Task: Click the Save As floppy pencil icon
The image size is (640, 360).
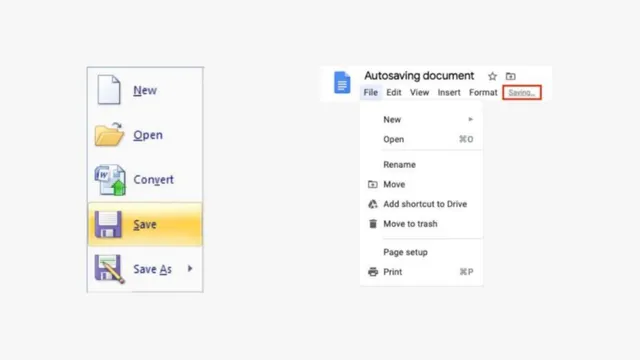Action: 109,269
